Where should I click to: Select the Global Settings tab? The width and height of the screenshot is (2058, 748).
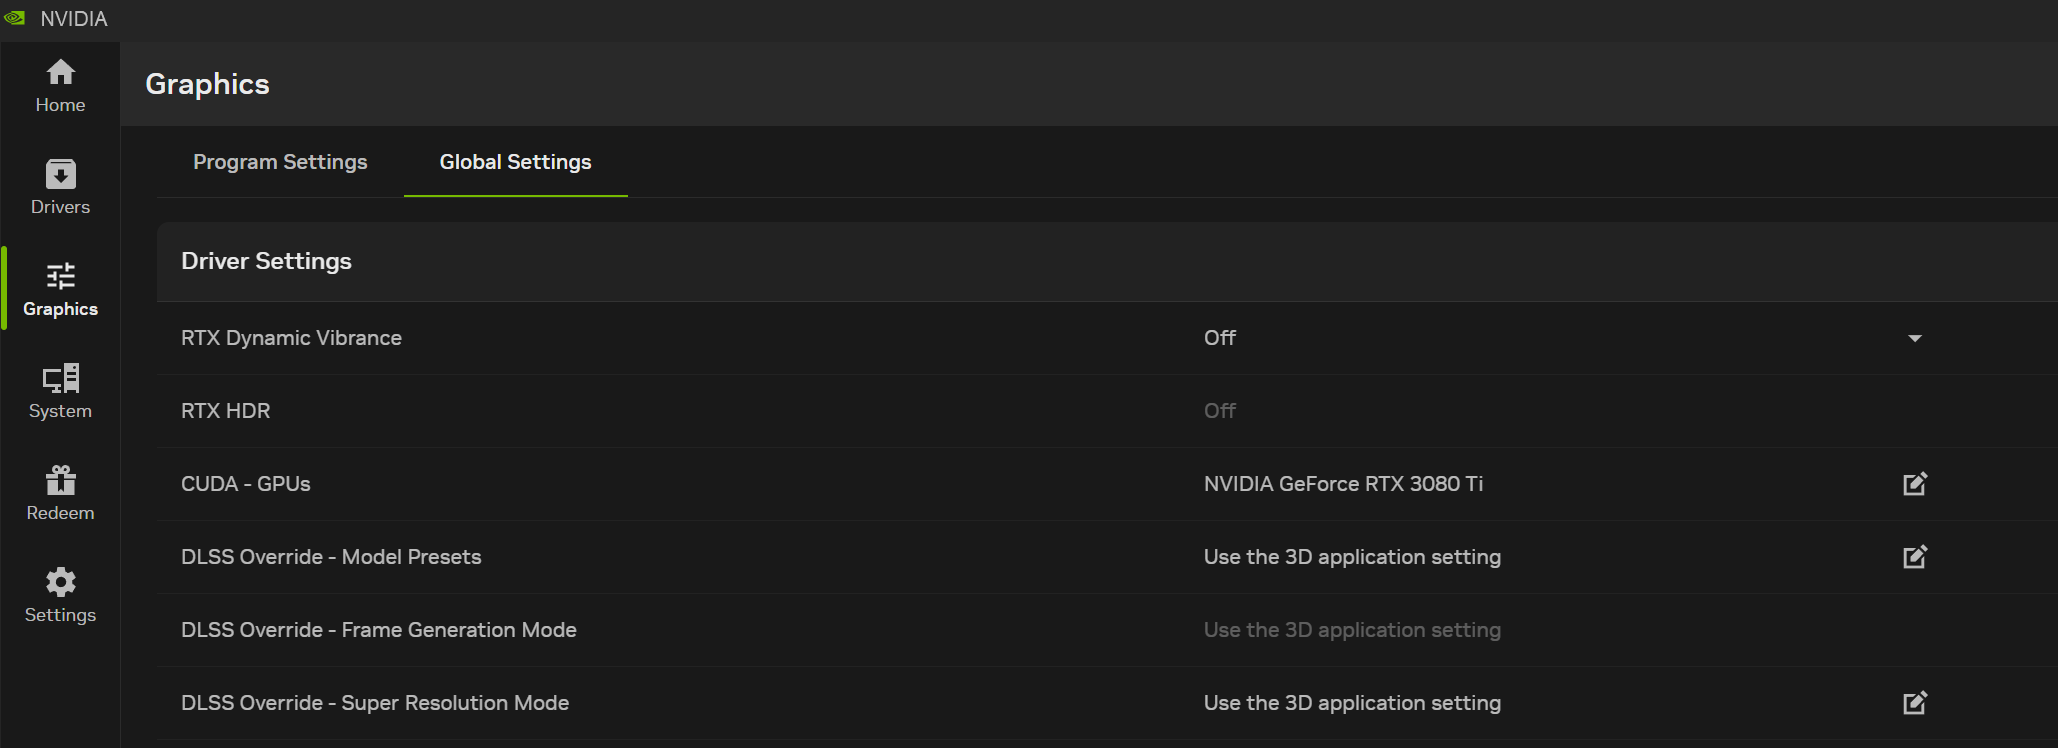(x=515, y=162)
